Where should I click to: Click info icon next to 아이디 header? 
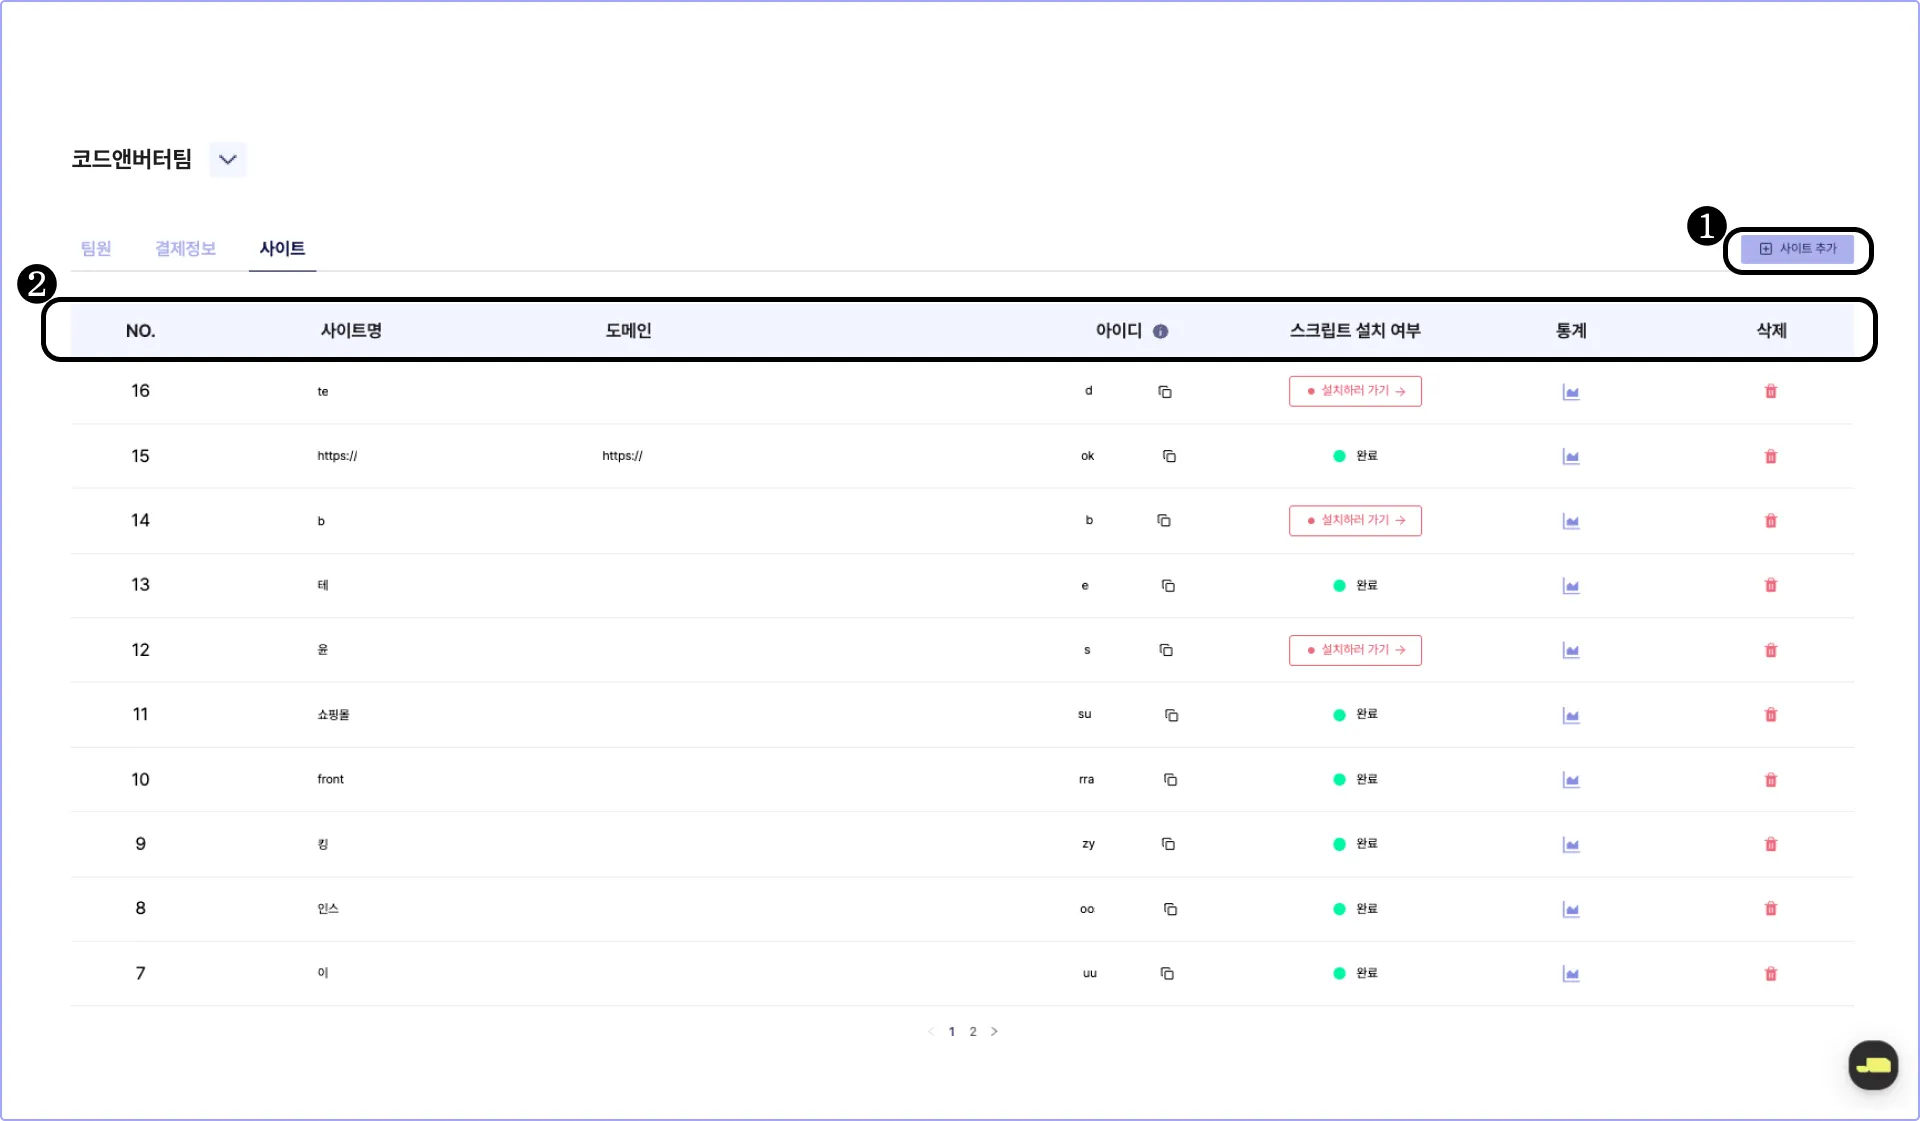click(1160, 331)
